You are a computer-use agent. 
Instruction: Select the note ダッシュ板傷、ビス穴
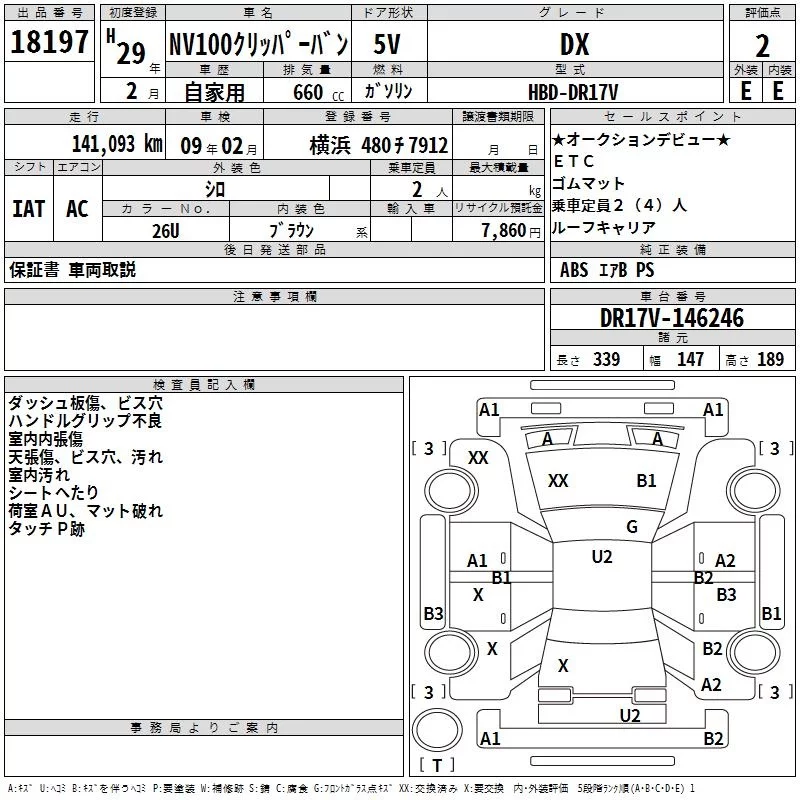[85, 403]
